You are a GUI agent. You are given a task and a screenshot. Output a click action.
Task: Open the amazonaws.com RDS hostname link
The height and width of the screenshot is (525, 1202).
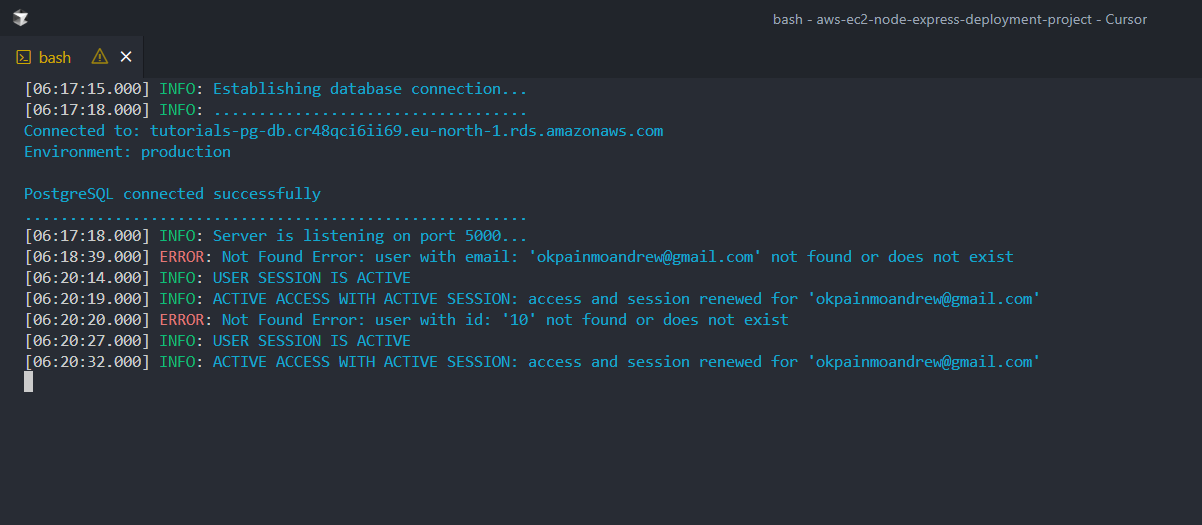coord(406,131)
